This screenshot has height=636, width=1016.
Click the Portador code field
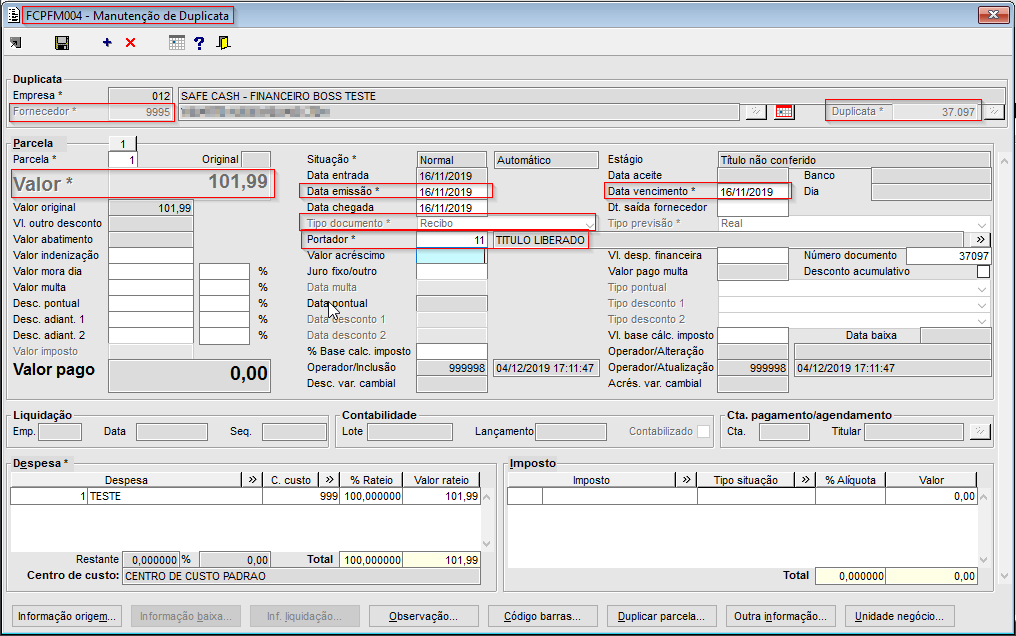[x=452, y=240]
